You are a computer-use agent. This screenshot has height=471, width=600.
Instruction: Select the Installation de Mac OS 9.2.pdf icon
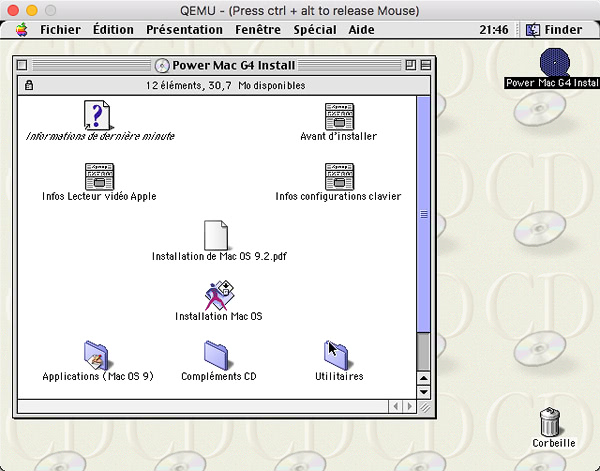pyautogui.click(x=216, y=235)
